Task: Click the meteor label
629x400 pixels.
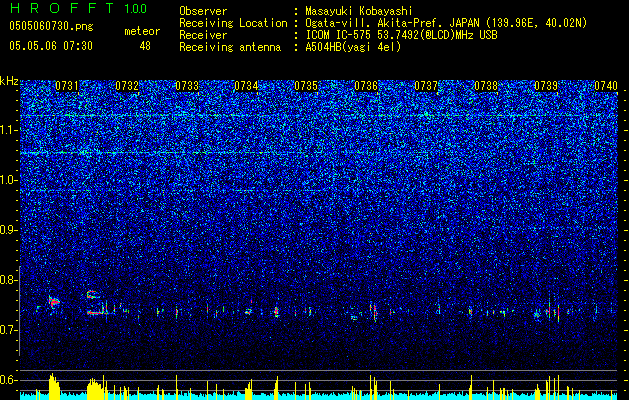Action: [x=142, y=31]
